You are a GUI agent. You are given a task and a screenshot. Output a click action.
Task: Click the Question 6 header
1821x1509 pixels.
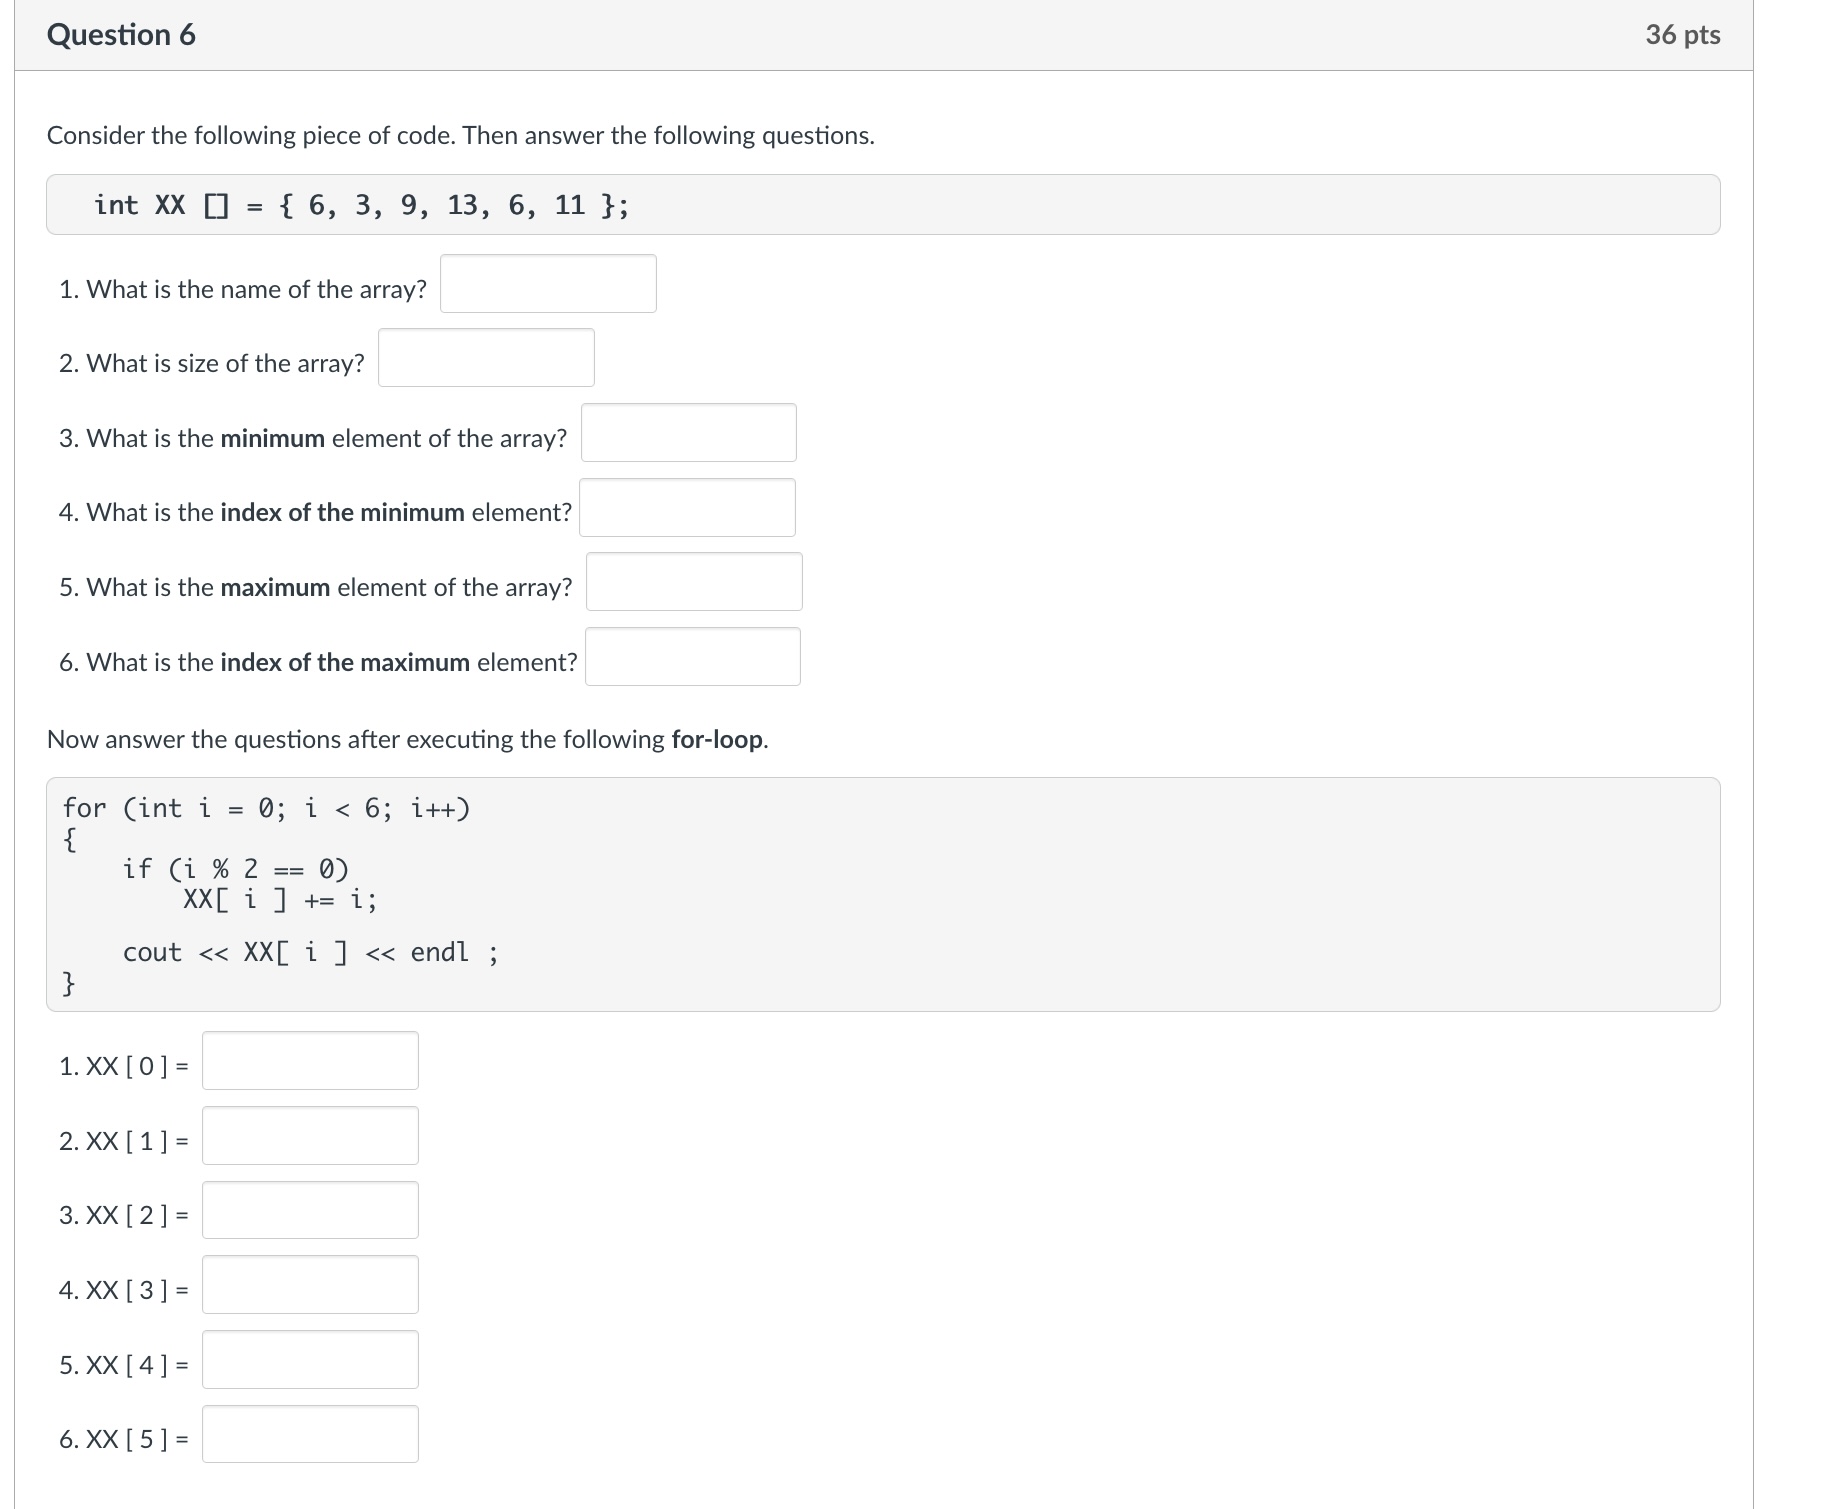point(121,34)
